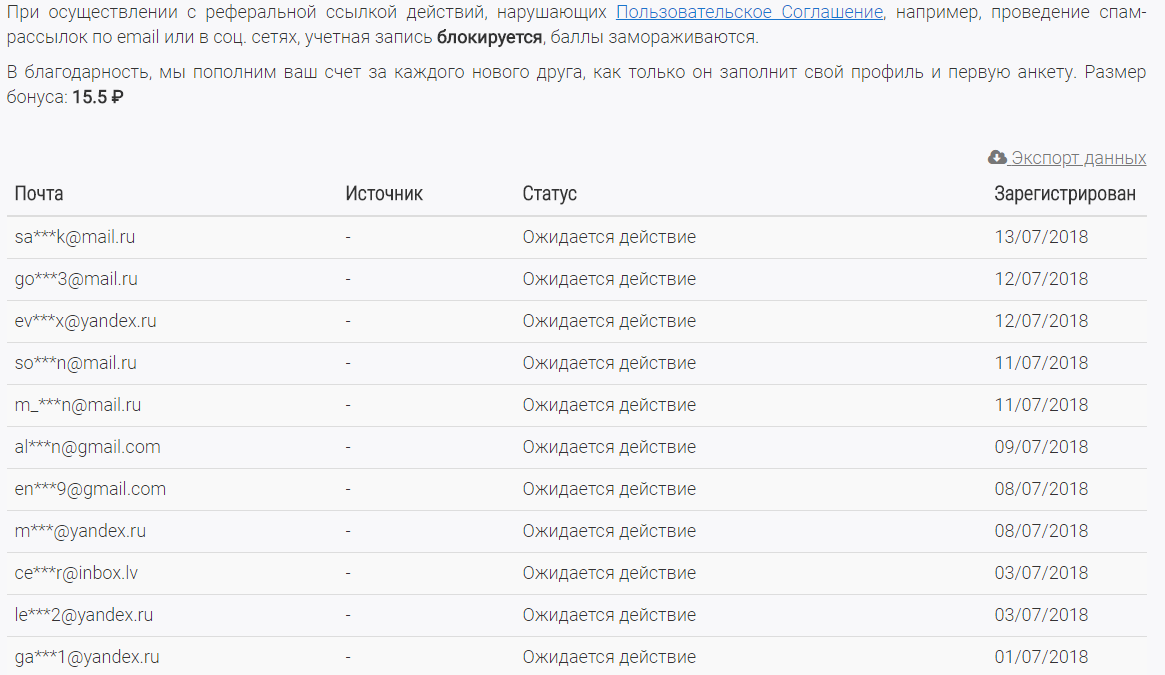
Task: Click the en***9@gmail.com email entry
Action: coord(90,489)
